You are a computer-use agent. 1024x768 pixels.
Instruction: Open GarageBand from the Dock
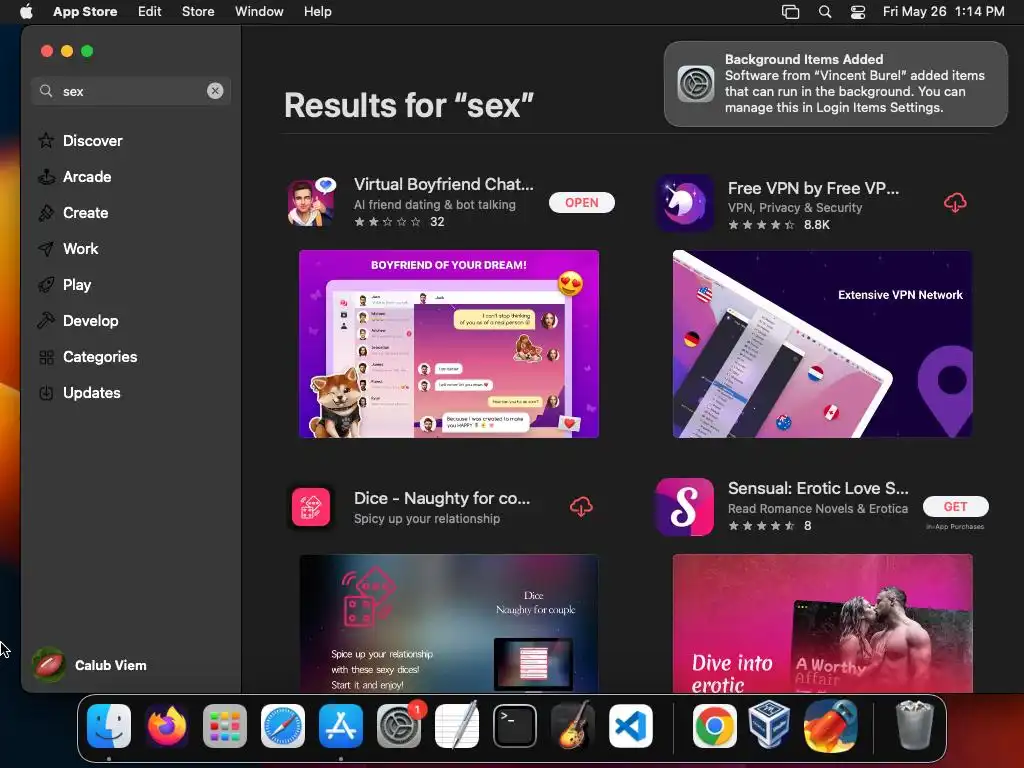click(573, 725)
